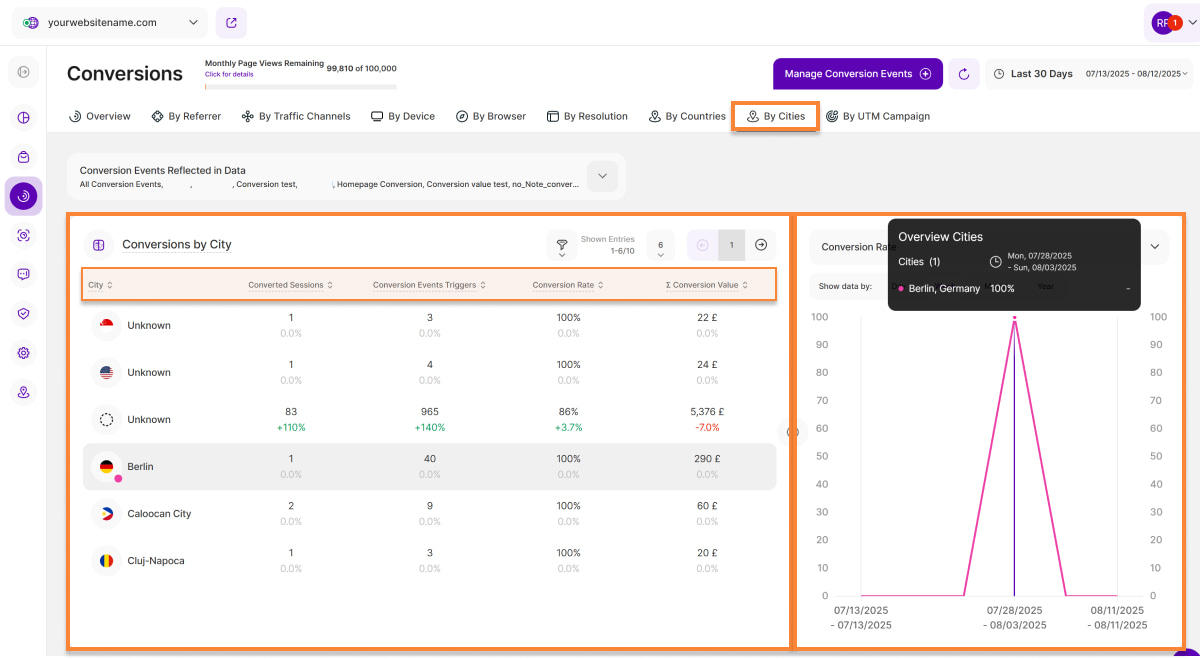Open the pie chart dashboard icon
Screen dimensions: 1200x659
tap(24, 118)
